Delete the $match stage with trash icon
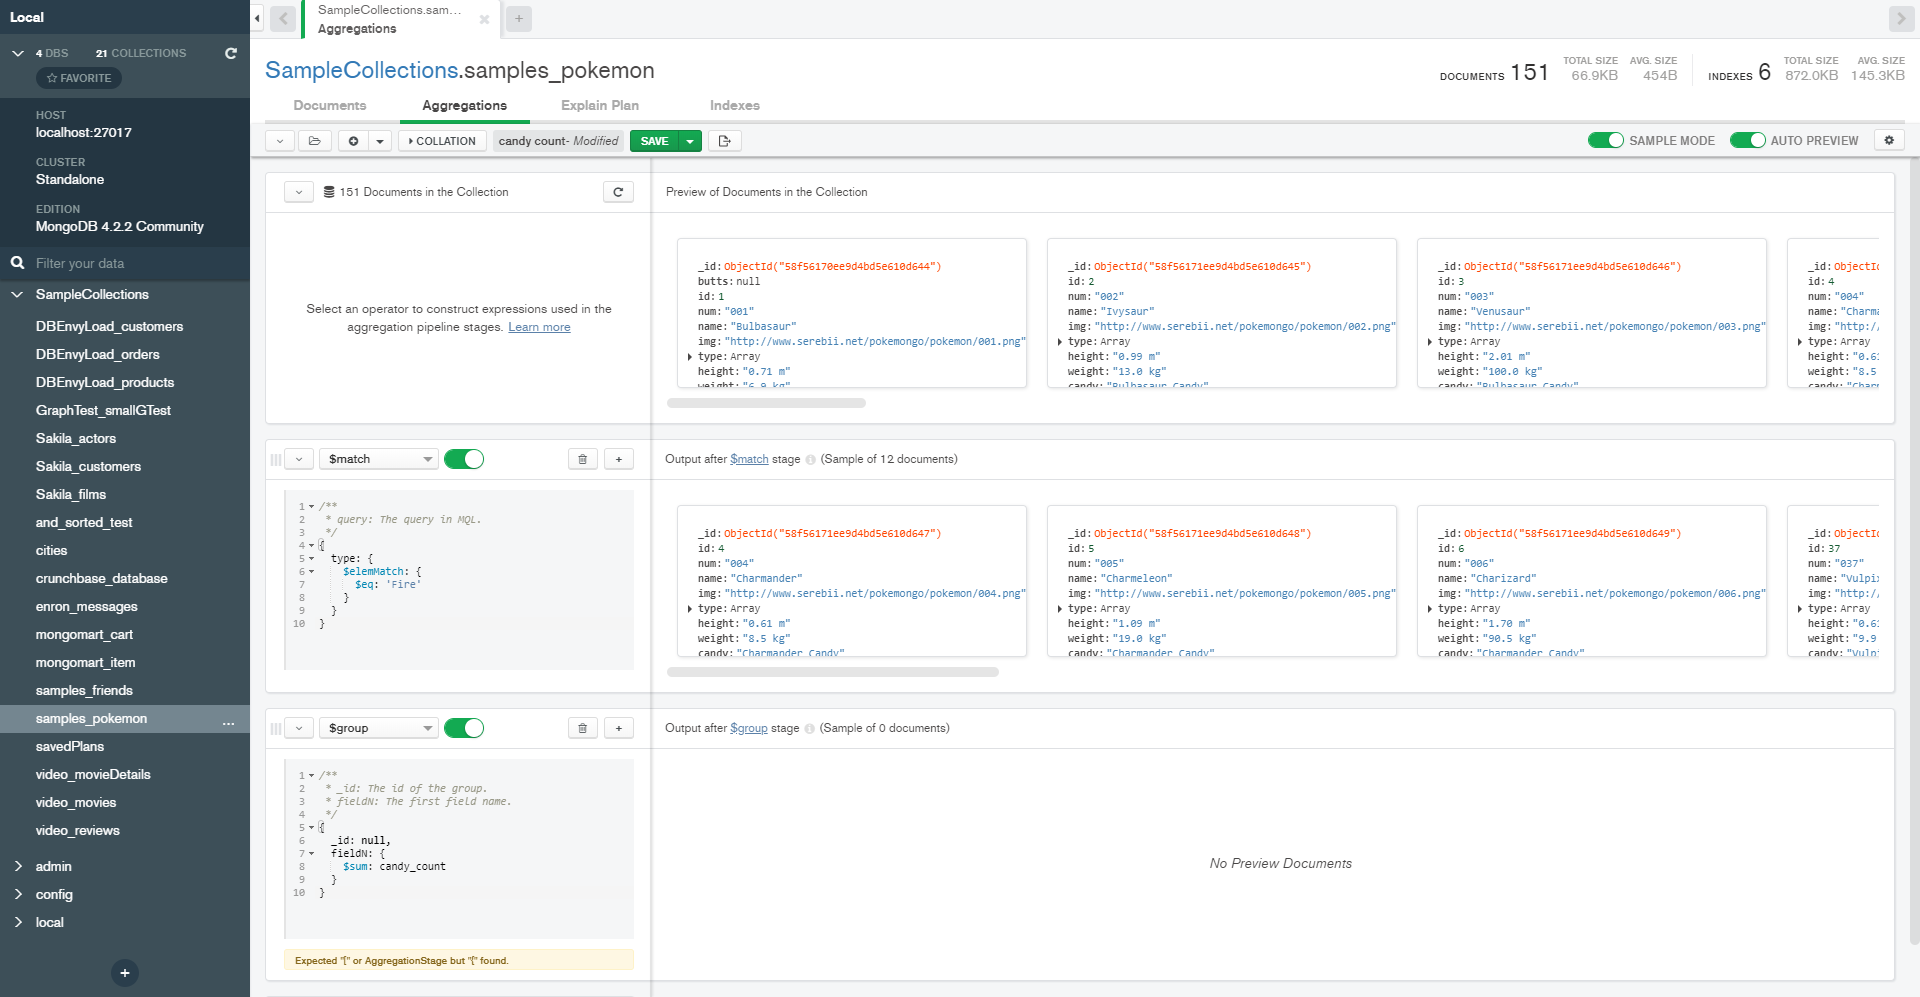This screenshot has height=997, width=1920. (583, 459)
